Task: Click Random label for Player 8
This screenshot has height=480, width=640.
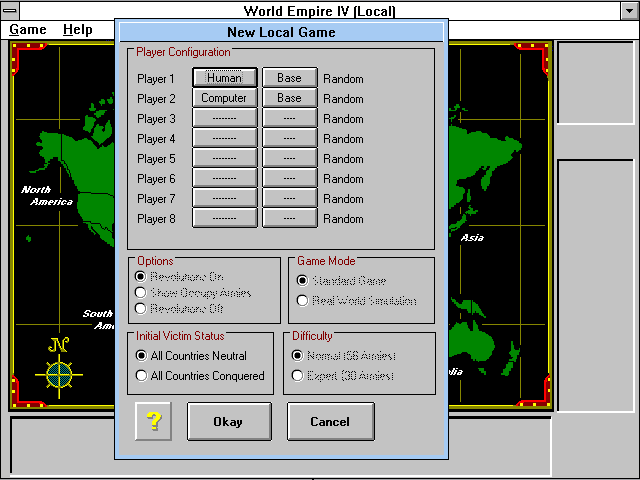Action: [343, 219]
